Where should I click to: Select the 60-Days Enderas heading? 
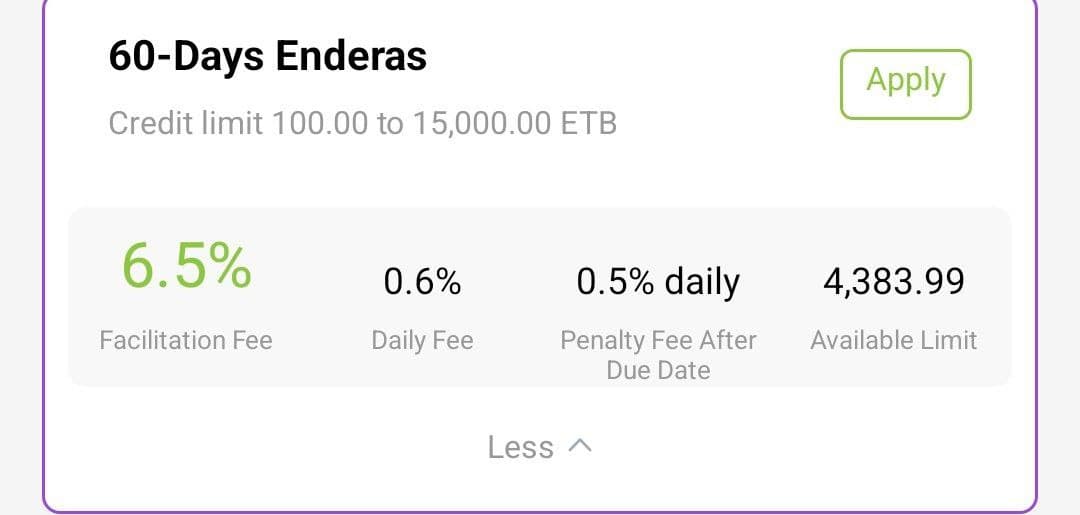click(x=268, y=56)
